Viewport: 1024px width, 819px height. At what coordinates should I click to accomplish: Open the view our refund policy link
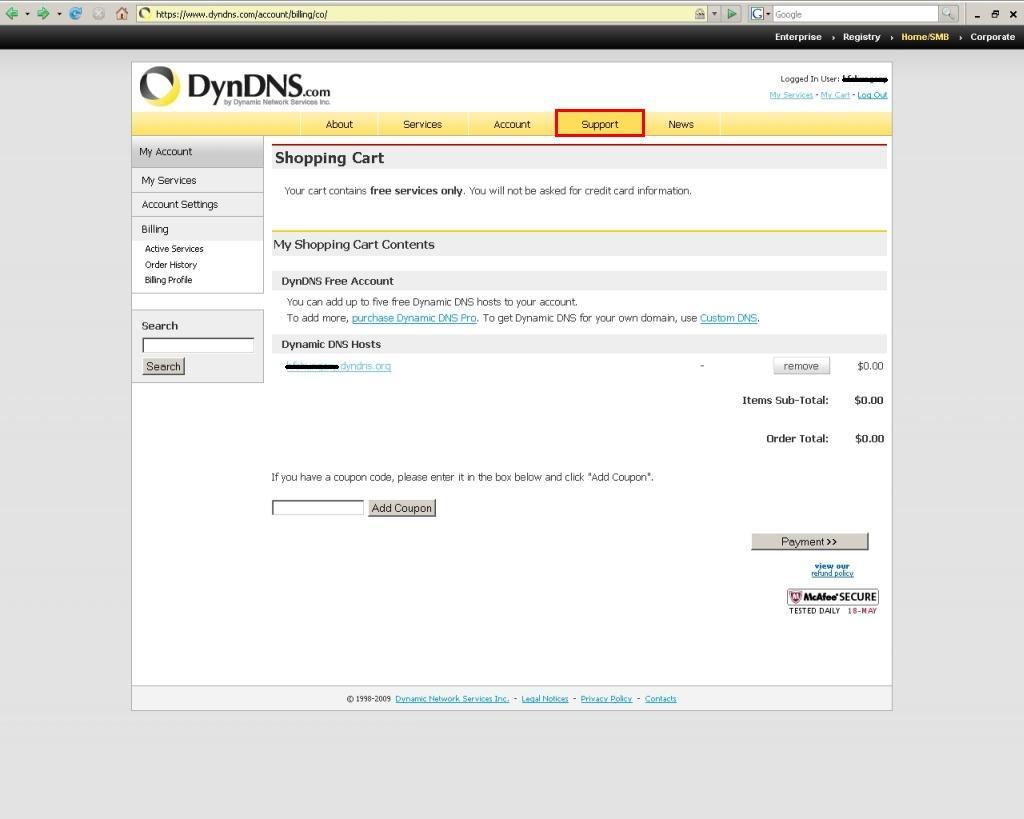coord(832,570)
